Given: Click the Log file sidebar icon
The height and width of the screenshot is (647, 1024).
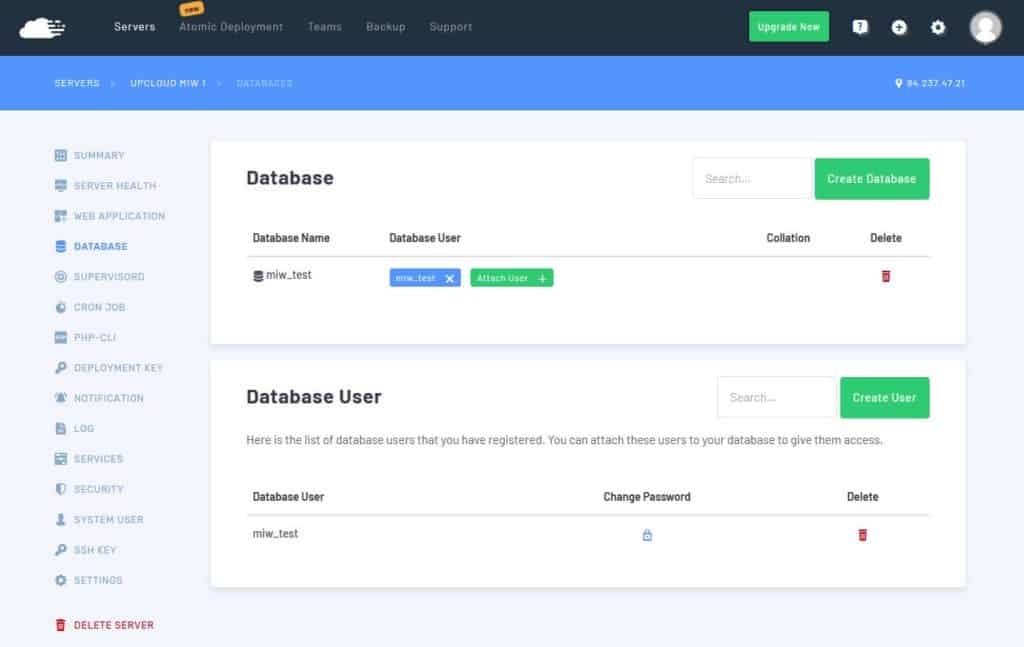Looking at the screenshot, I should [x=61, y=428].
